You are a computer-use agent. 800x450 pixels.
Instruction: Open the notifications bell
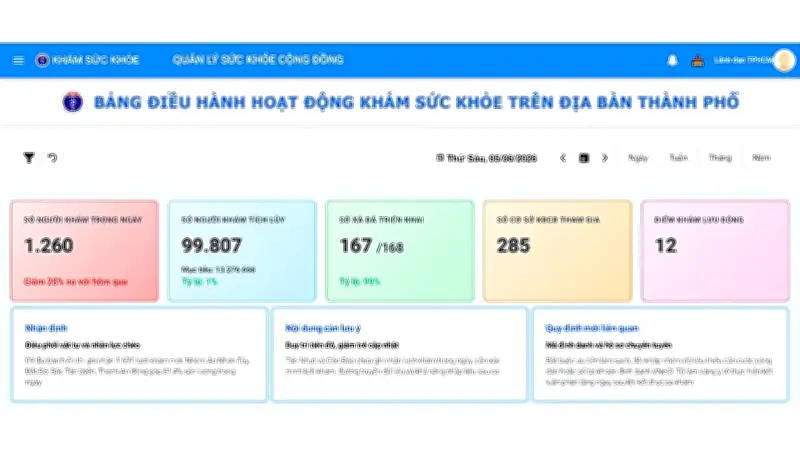pyautogui.click(x=672, y=60)
